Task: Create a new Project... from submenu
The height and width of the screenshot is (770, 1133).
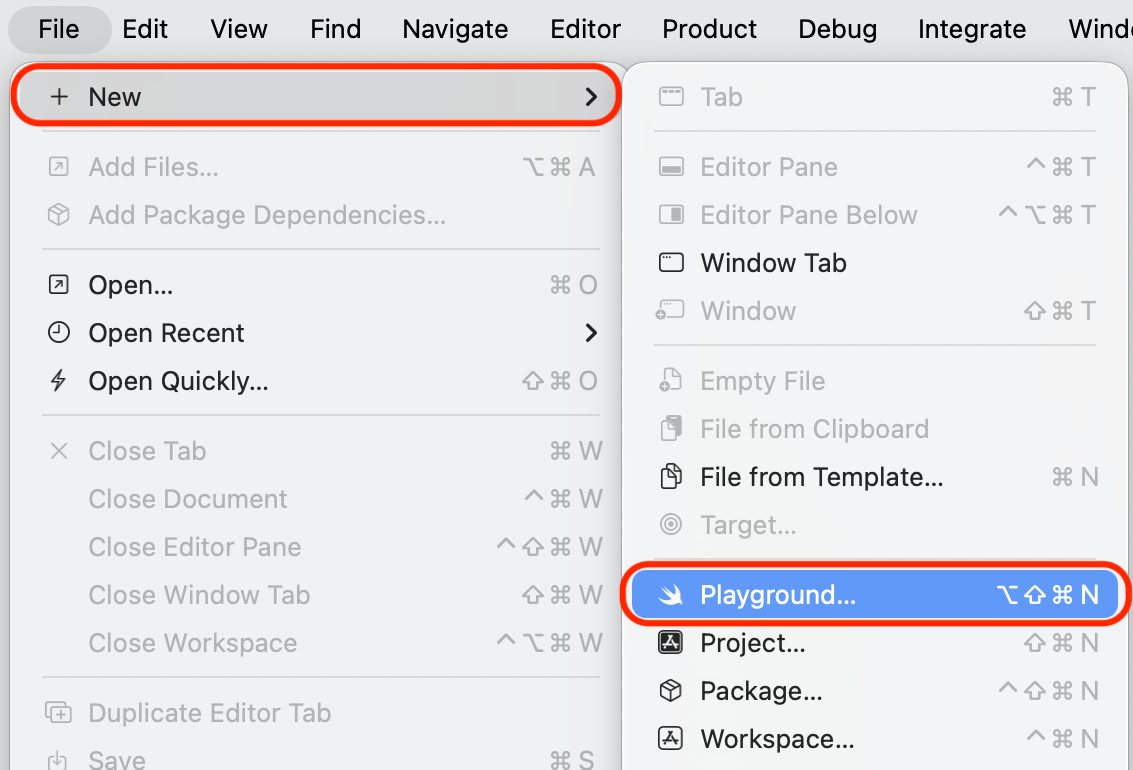Action: [x=876, y=643]
